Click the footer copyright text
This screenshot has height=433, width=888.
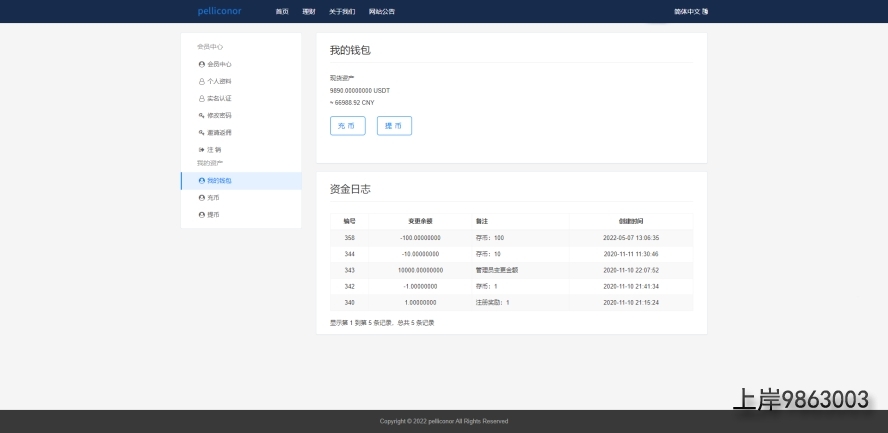click(x=444, y=421)
